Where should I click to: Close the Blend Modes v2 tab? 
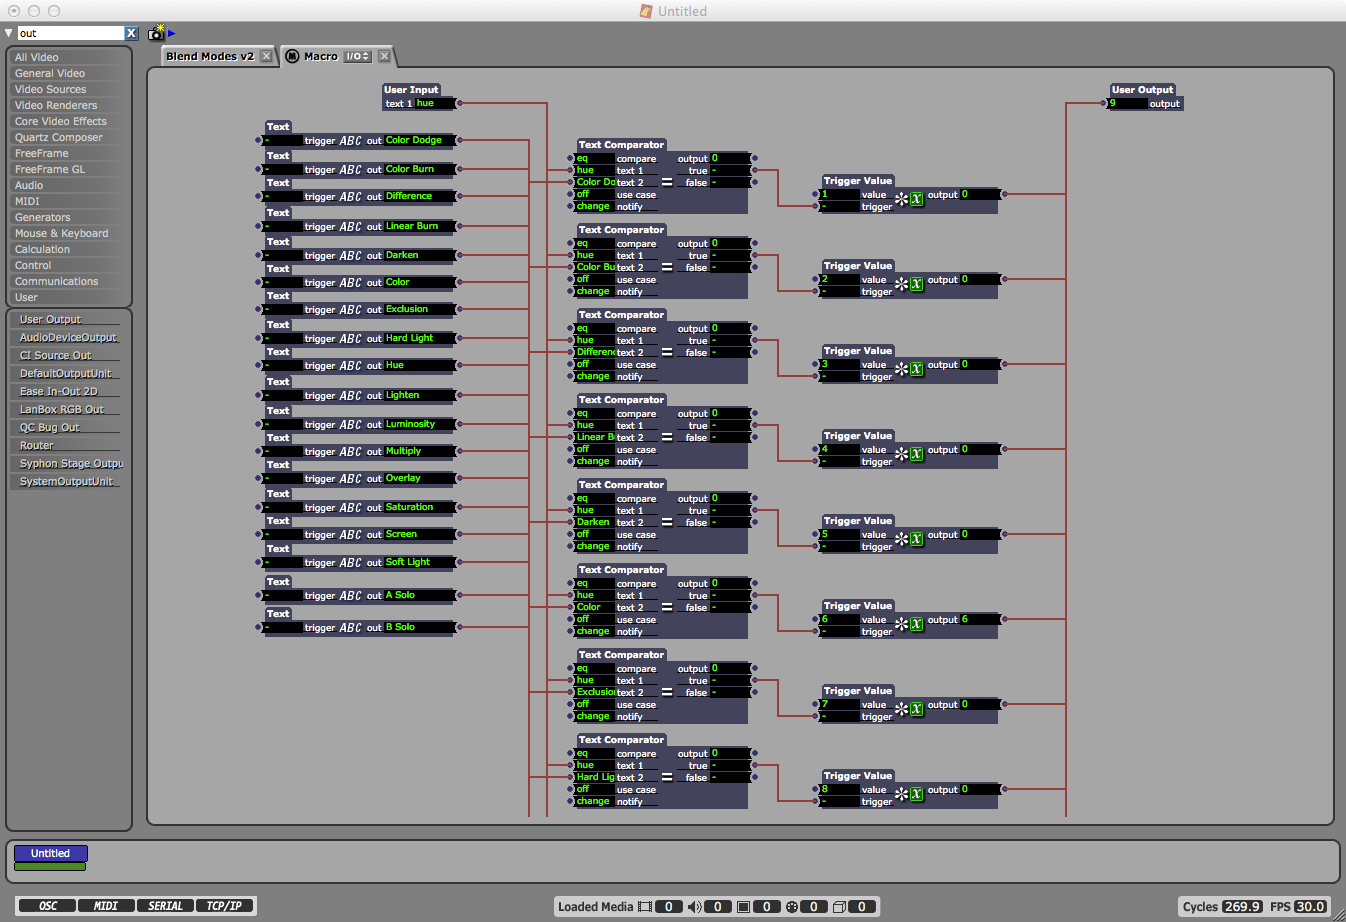(266, 56)
